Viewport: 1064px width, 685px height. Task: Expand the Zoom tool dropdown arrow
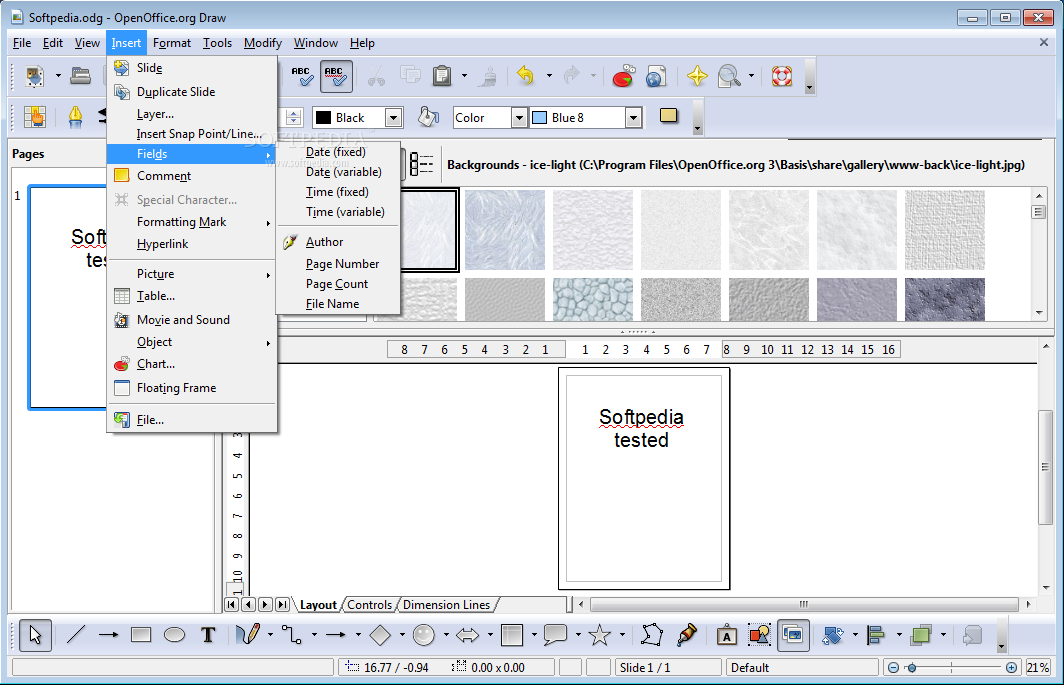751,75
